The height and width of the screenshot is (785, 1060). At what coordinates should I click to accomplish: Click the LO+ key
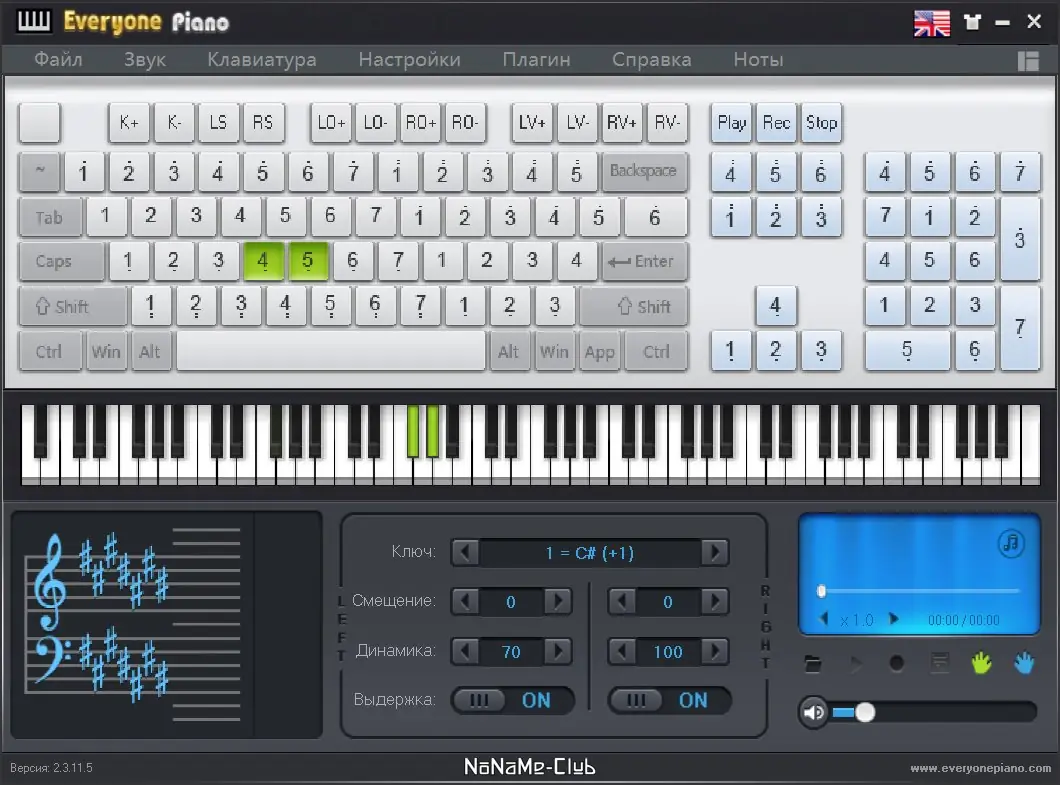point(331,123)
